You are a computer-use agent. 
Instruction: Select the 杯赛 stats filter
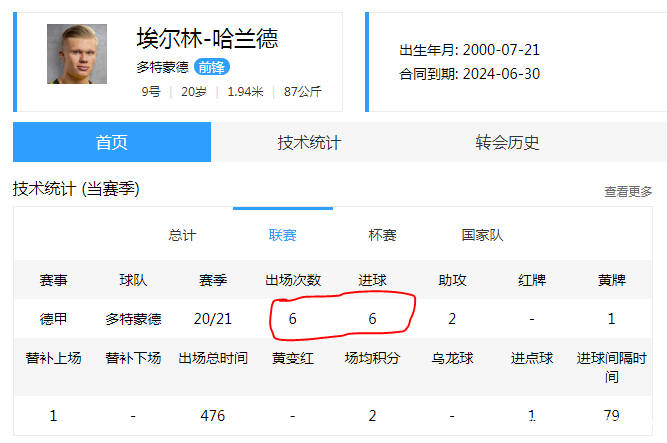pos(382,235)
